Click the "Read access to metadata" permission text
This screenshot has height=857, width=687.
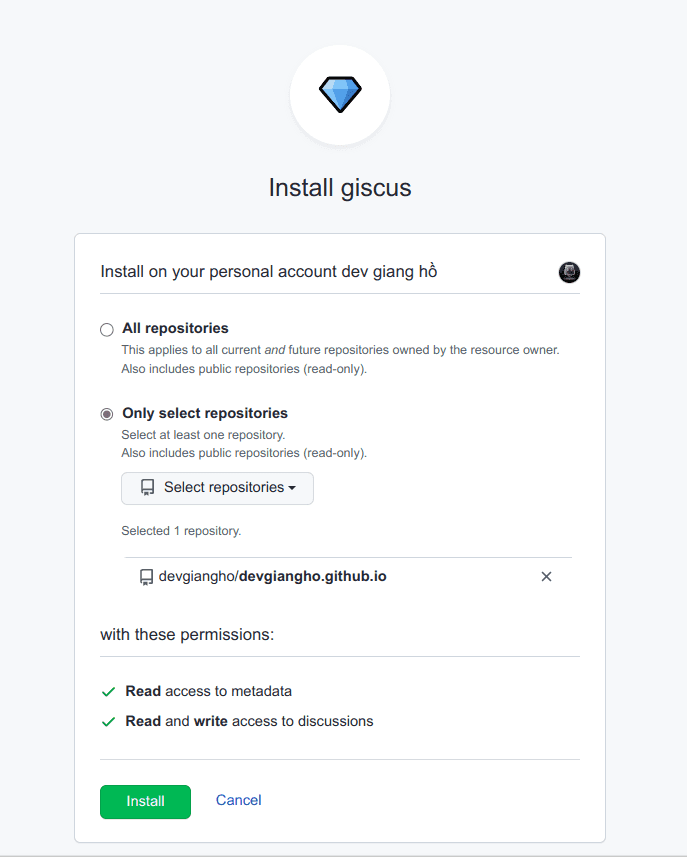point(208,691)
